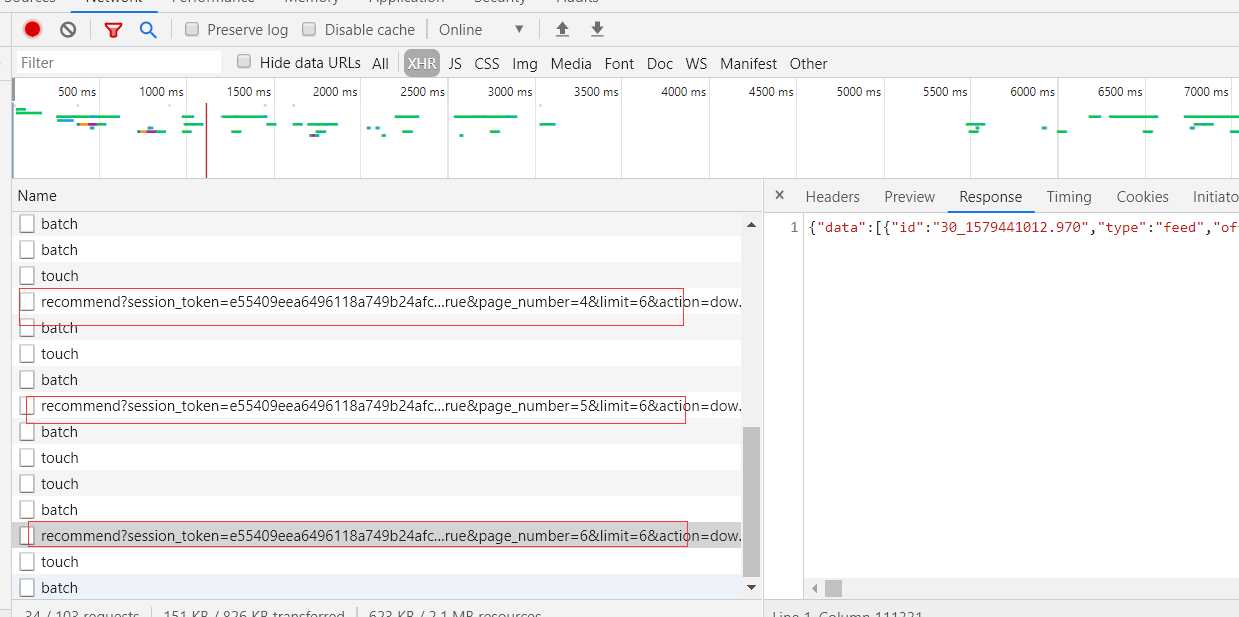This screenshot has width=1239, height=617.
Task: Enable Preserve log checkbox
Action: point(192,29)
